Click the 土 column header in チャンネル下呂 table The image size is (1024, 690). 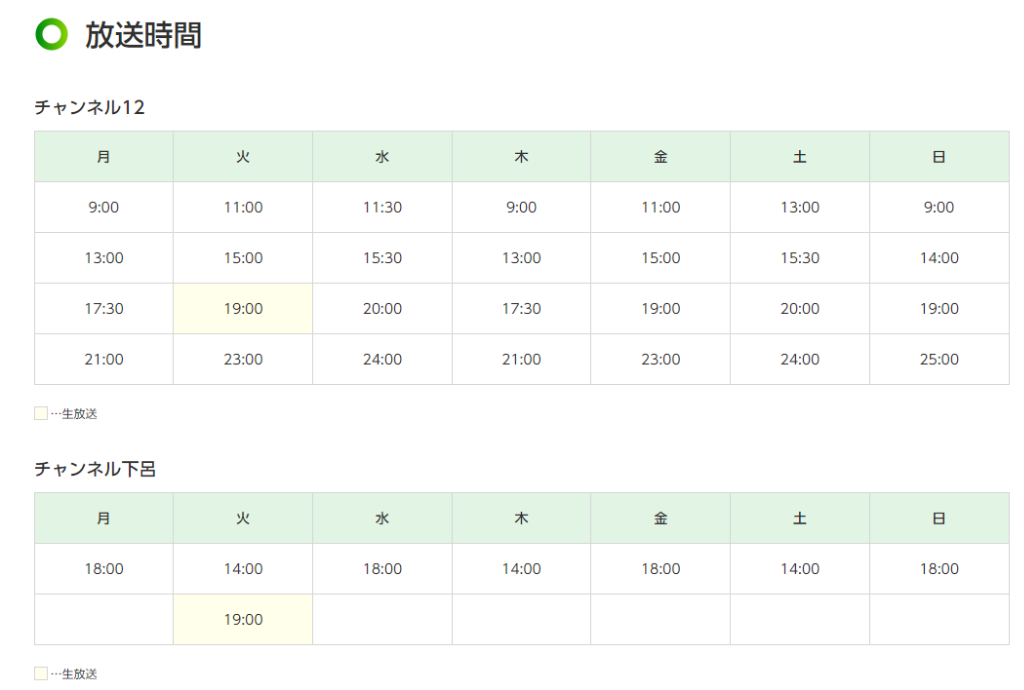[x=800, y=518]
